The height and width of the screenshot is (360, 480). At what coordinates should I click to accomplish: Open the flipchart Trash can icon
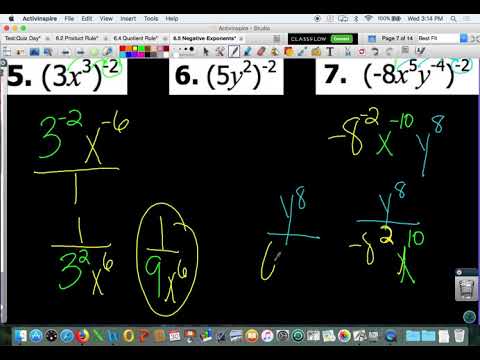(x=466, y=289)
